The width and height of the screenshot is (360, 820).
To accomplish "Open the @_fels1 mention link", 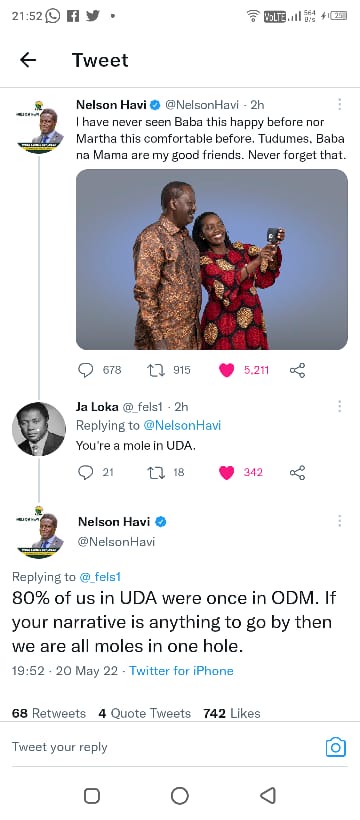I will pyautogui.click(x=100, y=577).
